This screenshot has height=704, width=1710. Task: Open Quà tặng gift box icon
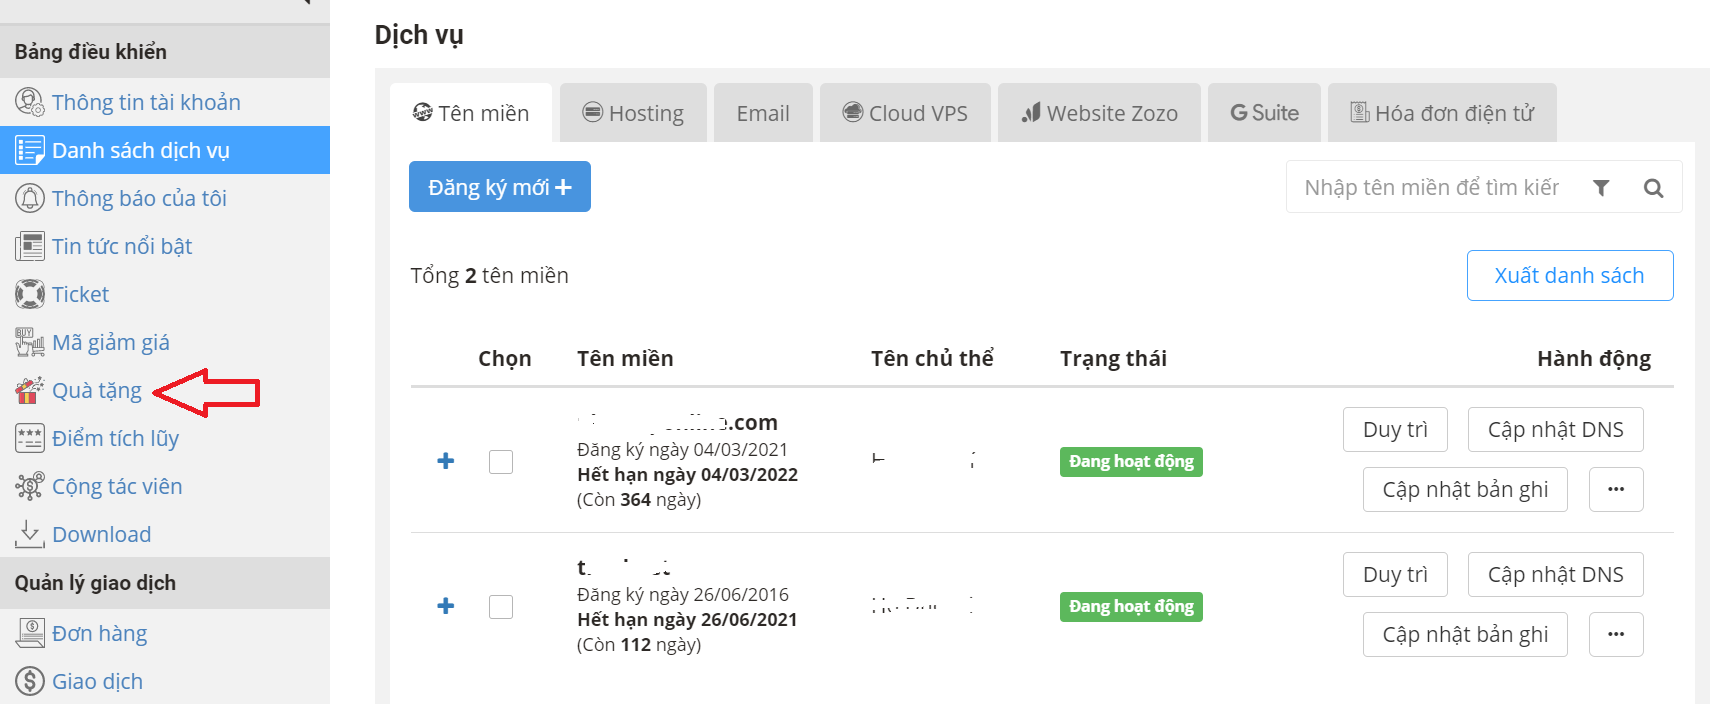click(28, 389)
